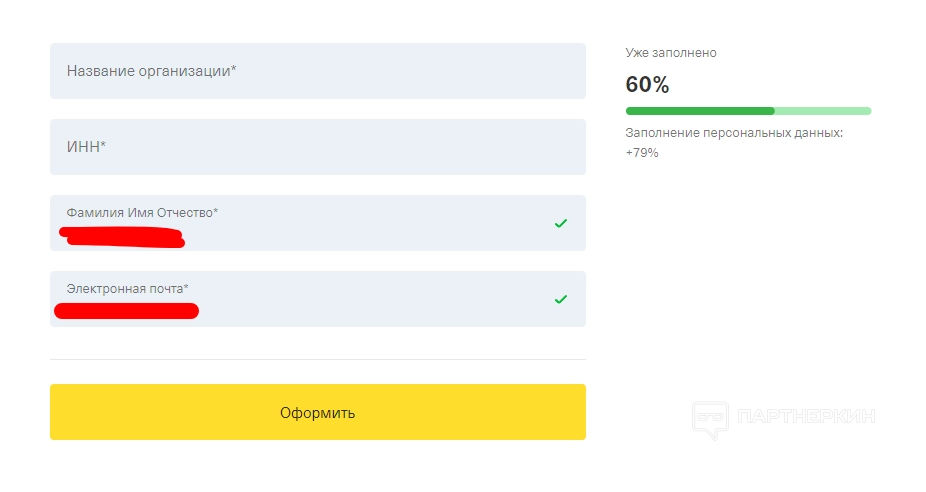Click the divider line above Оформить

pyautogui.click(x=317, y=359)
